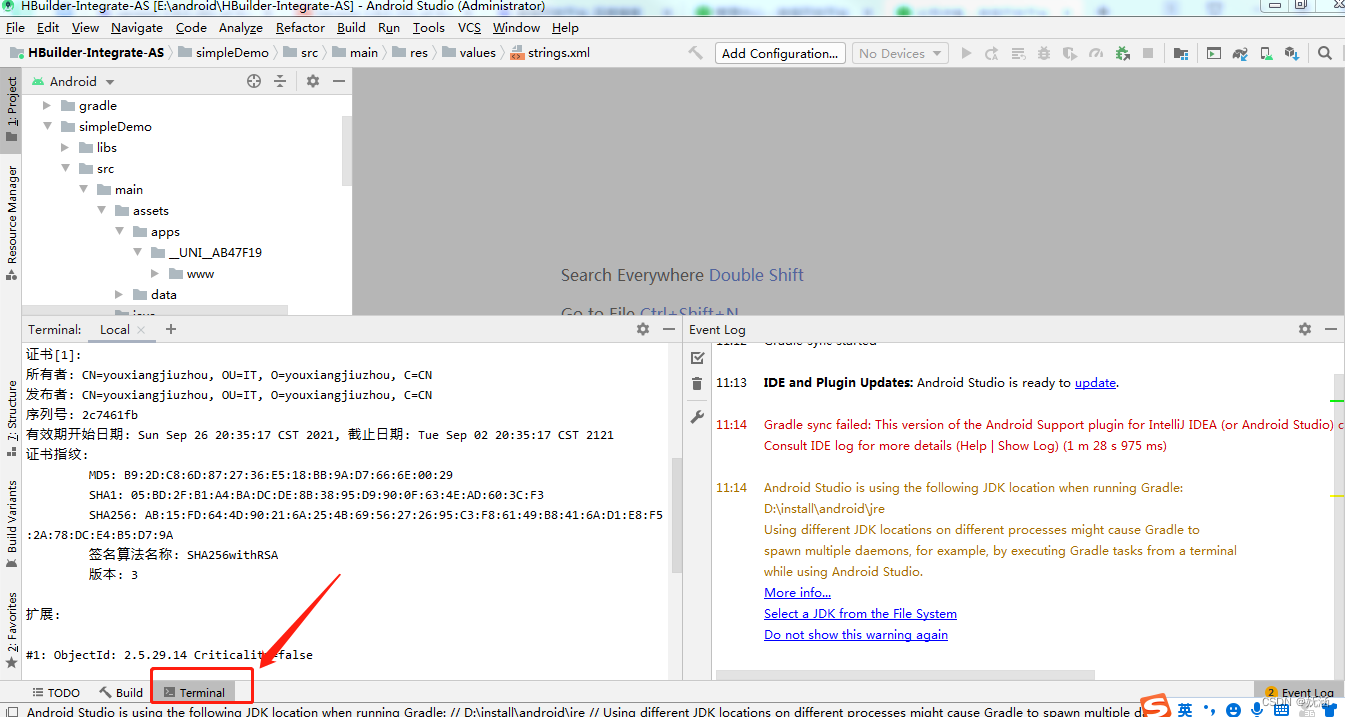
Task: Collapse the assets folder
Action: 101,211
